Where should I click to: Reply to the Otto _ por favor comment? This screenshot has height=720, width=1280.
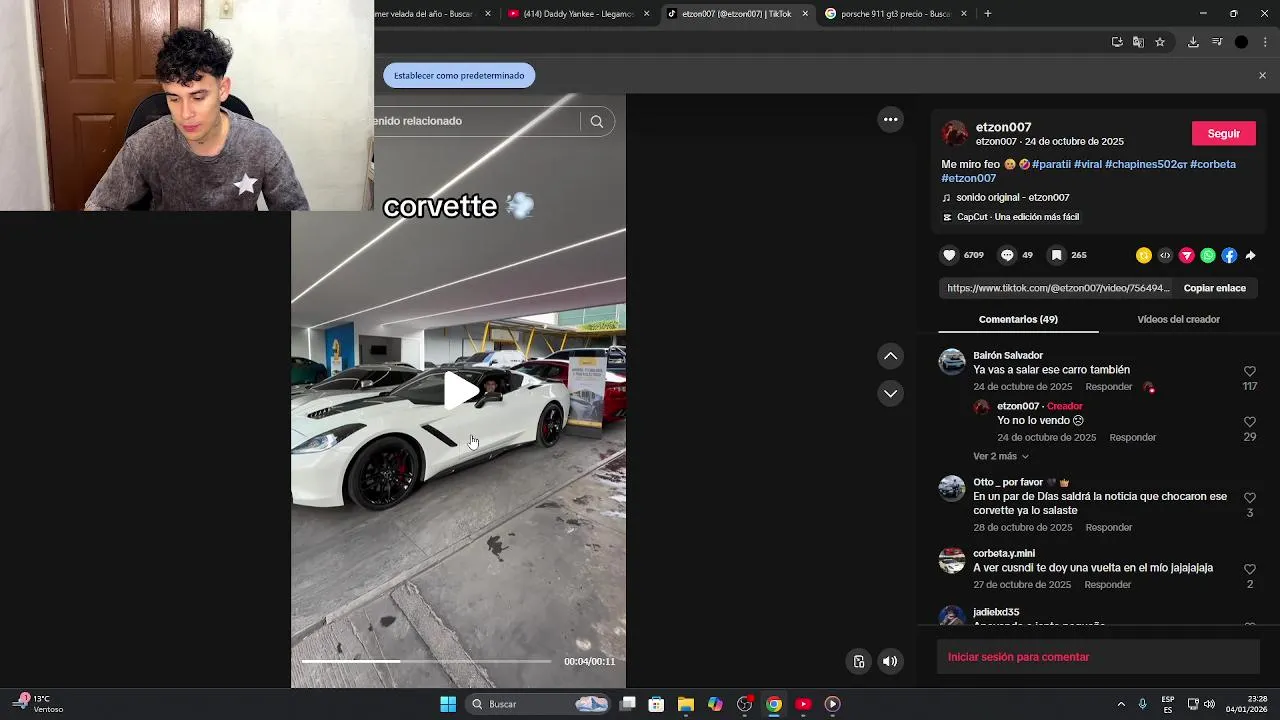pyautogui.click(x=1109, y=528)
